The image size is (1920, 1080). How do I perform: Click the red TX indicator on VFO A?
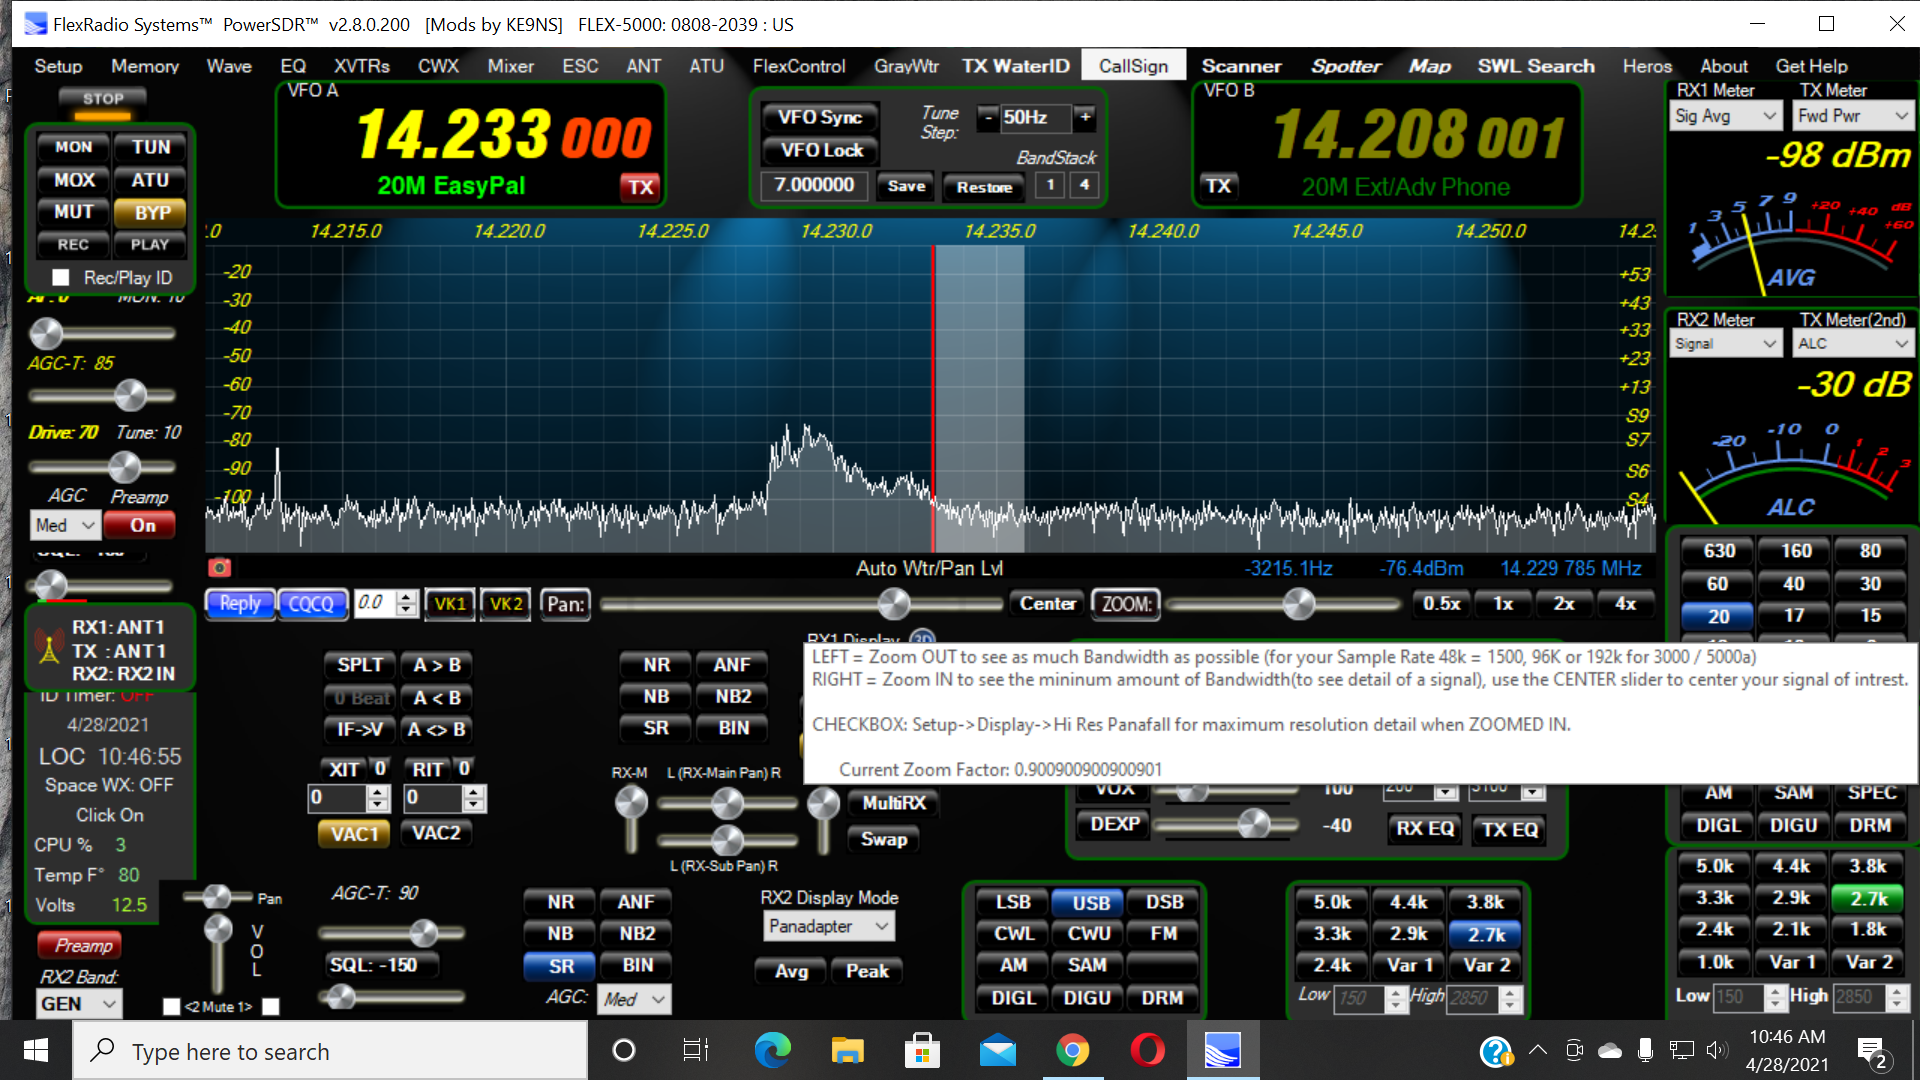point(640,186)
